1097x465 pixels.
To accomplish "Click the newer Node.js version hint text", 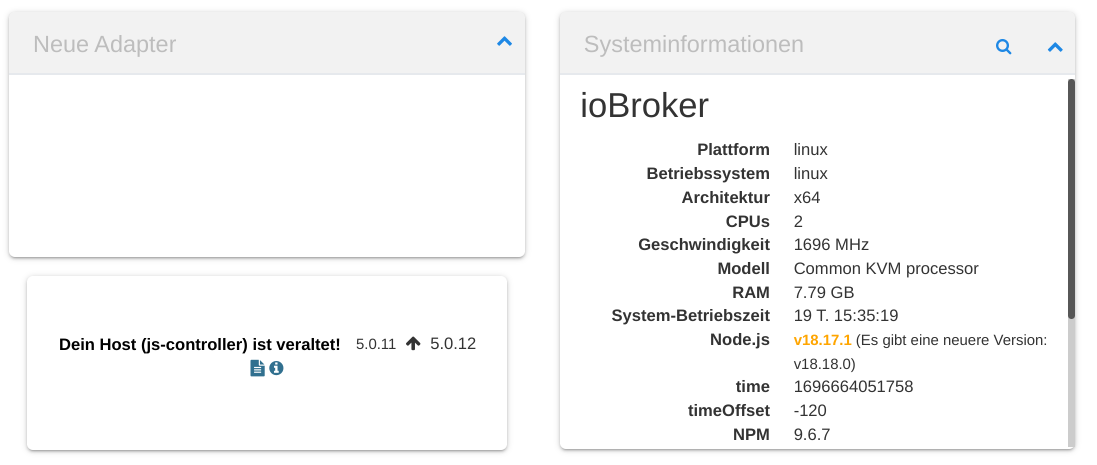I will 950,341.
